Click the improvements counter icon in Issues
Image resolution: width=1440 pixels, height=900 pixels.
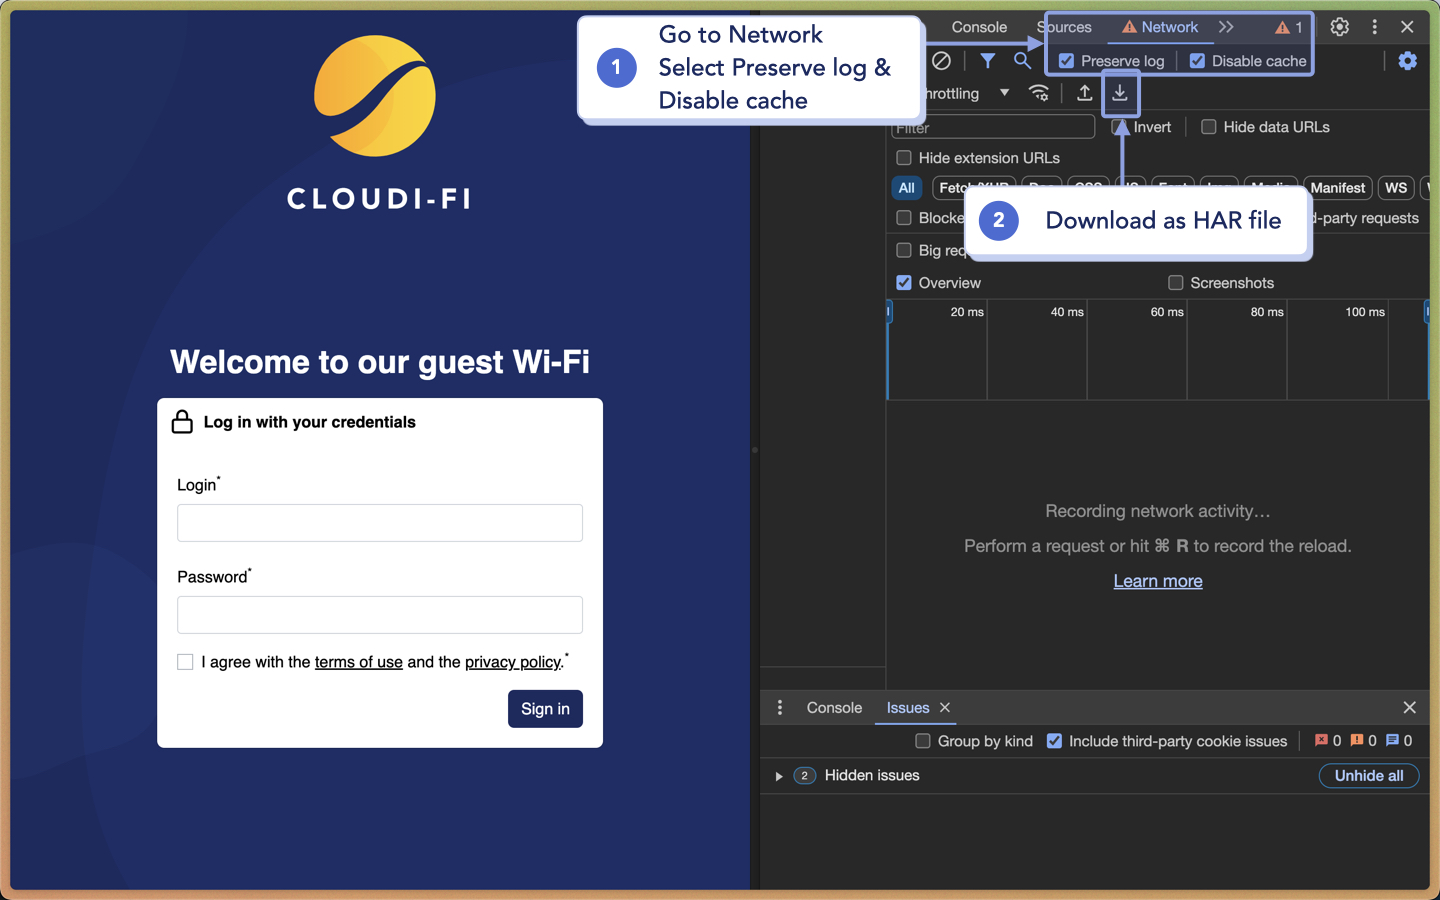pyautogui.click(x=1393, y=741)
